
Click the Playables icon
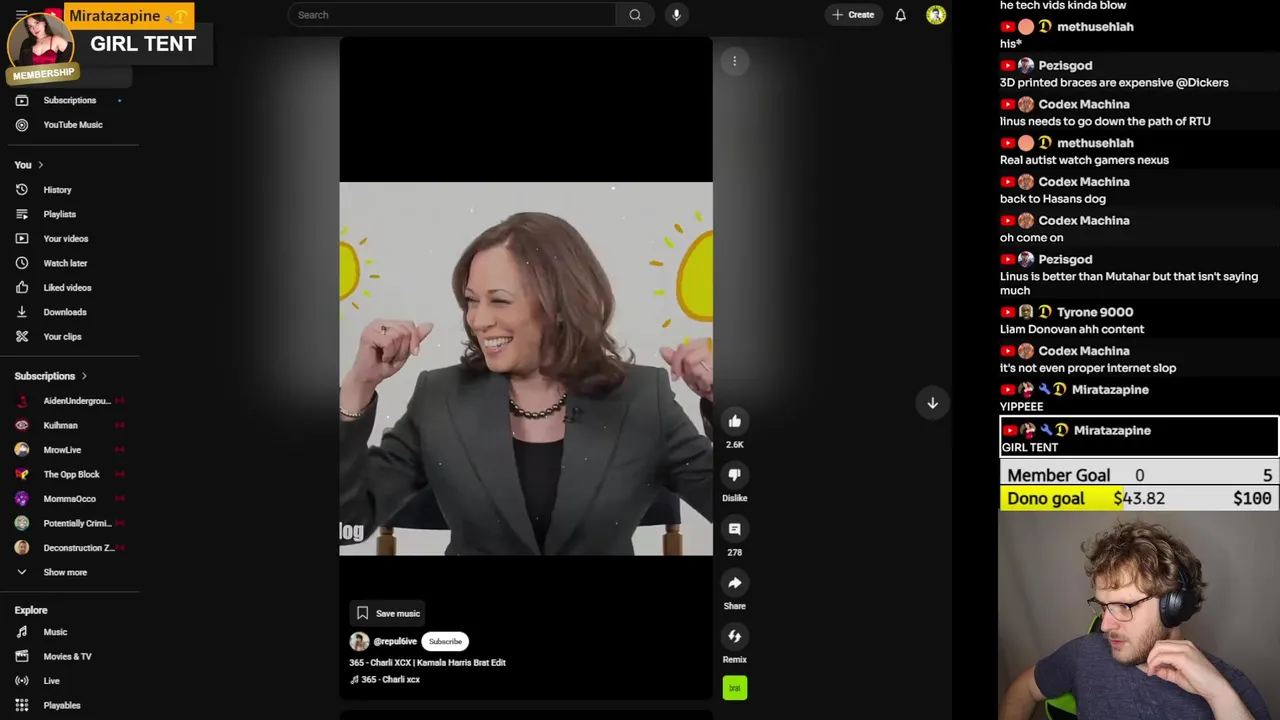coord(22,705)
